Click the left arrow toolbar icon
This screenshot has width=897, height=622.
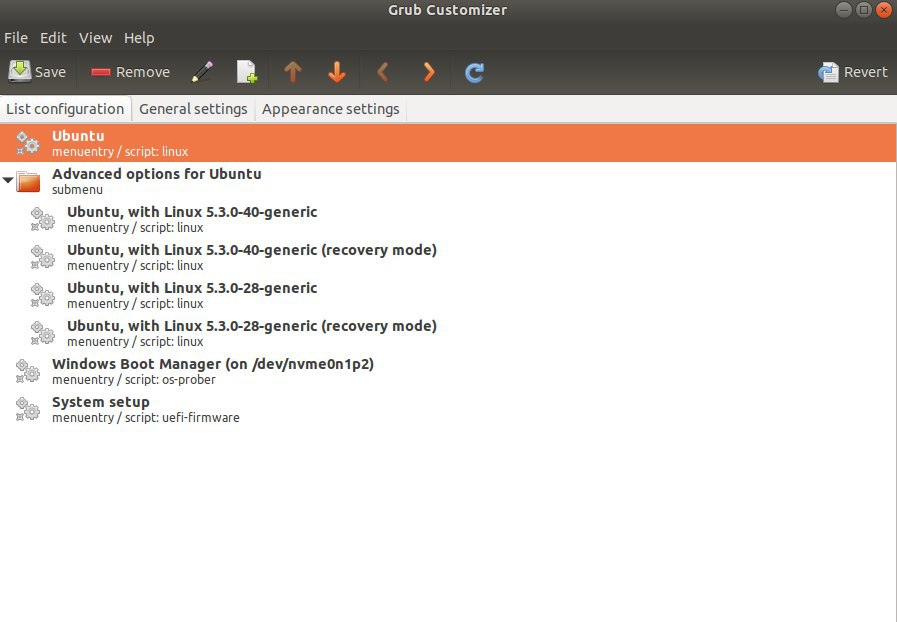383,72
